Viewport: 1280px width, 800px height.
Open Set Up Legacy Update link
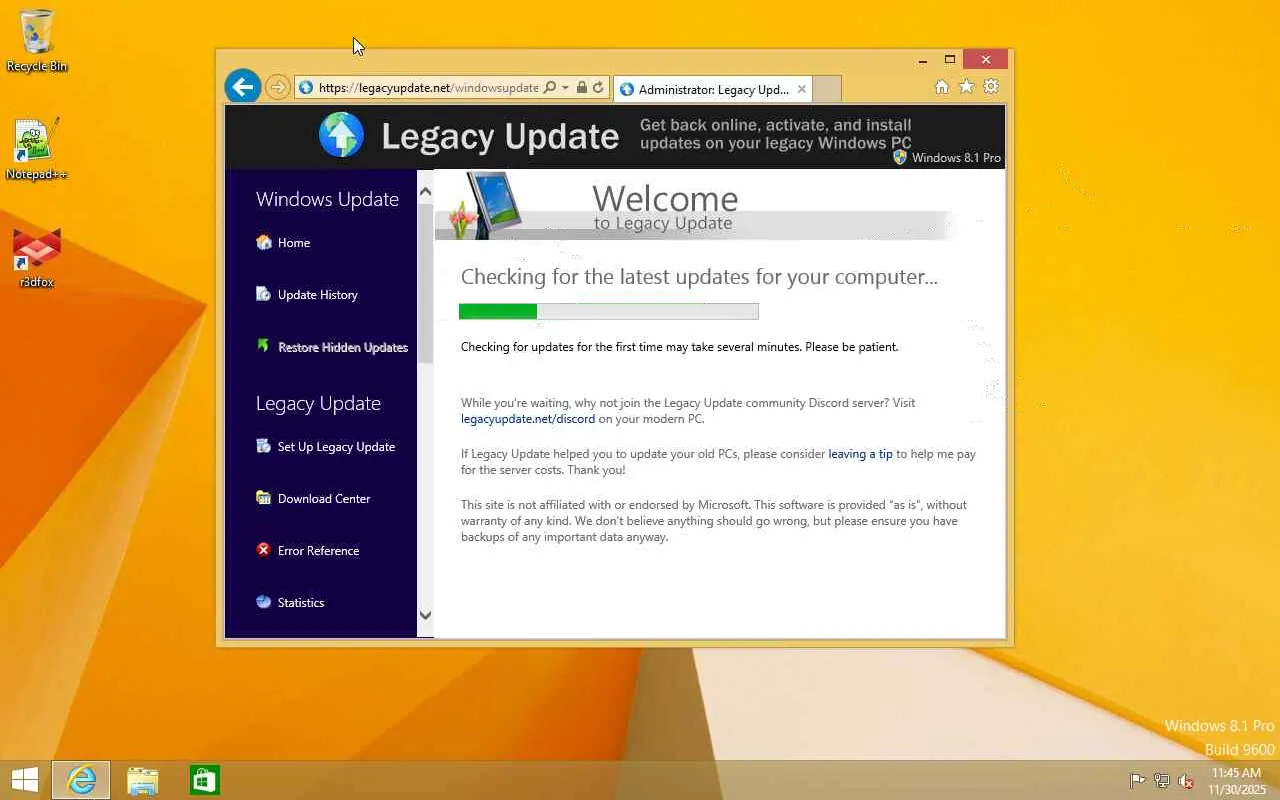click(x=336, y=447)
